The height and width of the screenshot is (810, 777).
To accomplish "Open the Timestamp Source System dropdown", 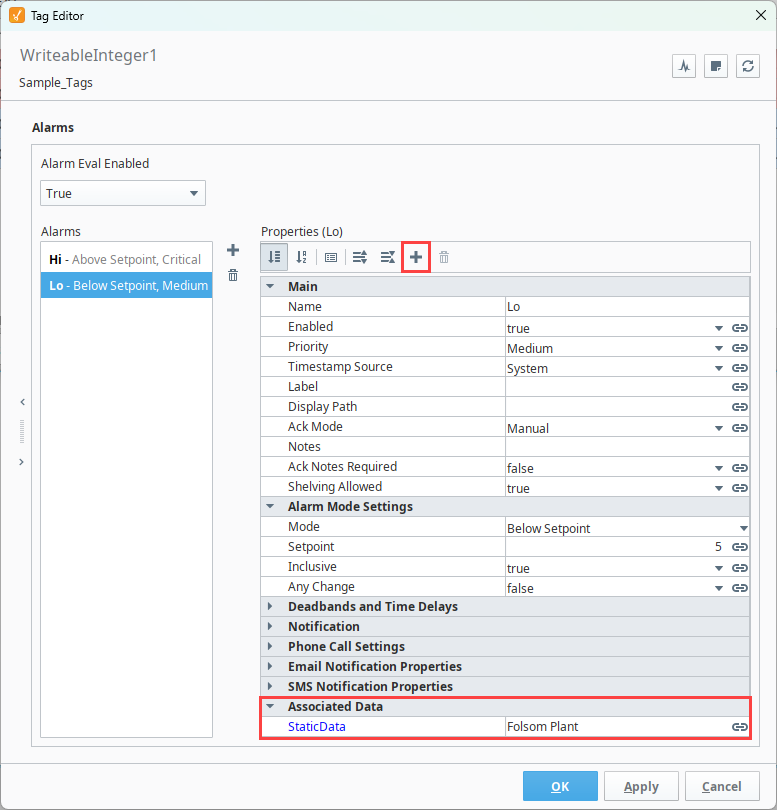I will [x=719, y=368].
